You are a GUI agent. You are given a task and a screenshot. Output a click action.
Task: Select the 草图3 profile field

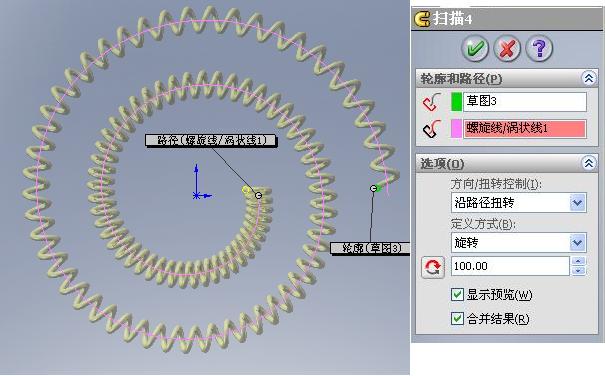pyautogui.click(x=525, y=102)
